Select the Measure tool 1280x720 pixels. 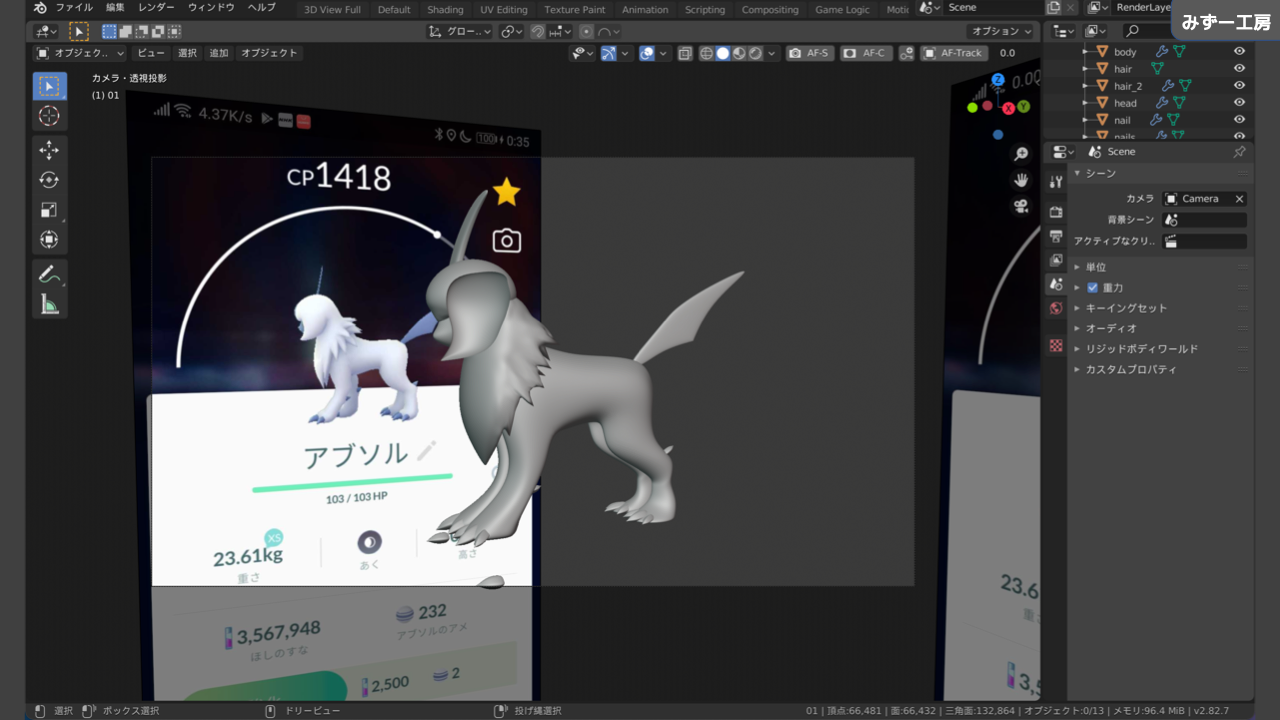pos(49,304)
